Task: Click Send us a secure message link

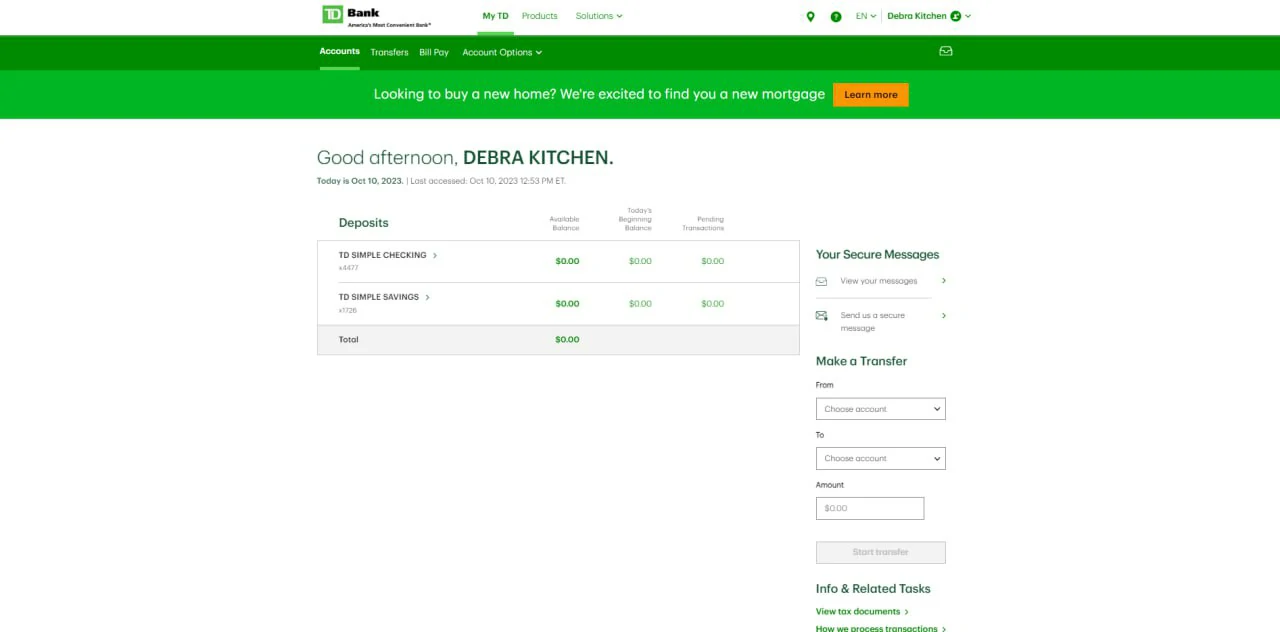Action: (873, 322)
